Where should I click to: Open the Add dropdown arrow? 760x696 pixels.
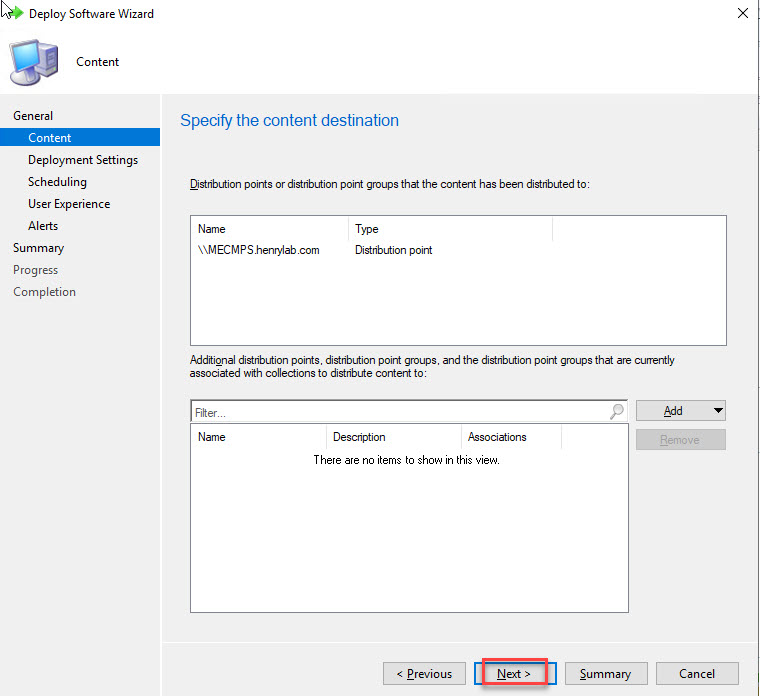click(717, 411)
